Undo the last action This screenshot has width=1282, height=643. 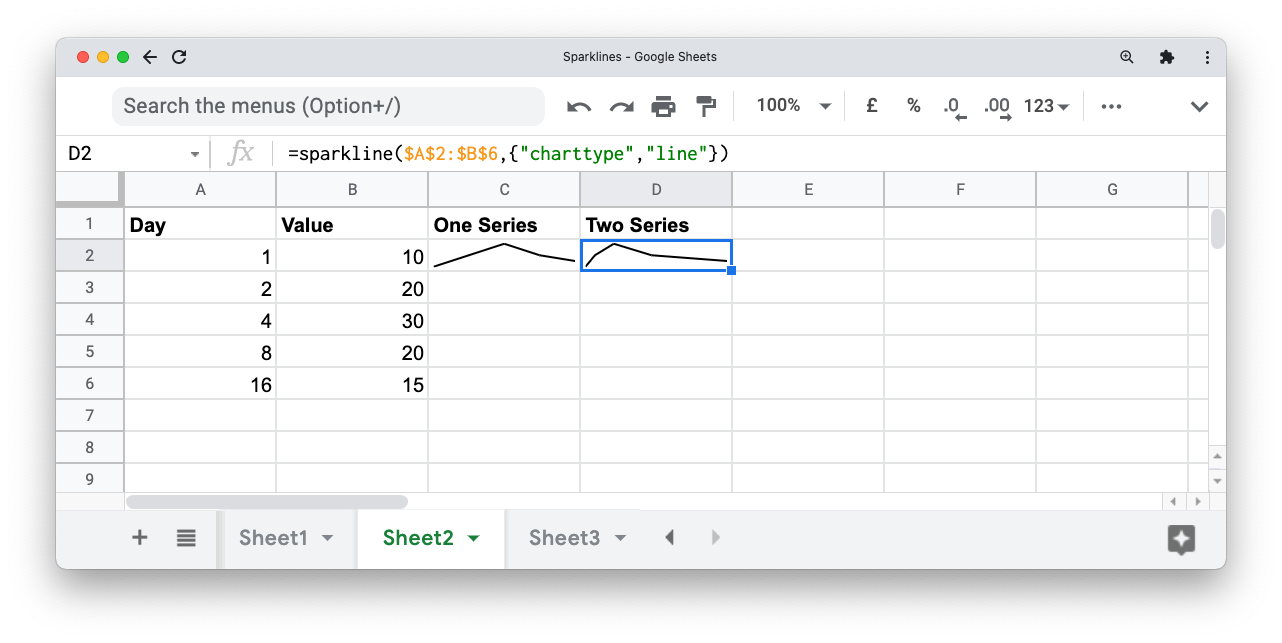pyautogui.click(x=579, y=105)
